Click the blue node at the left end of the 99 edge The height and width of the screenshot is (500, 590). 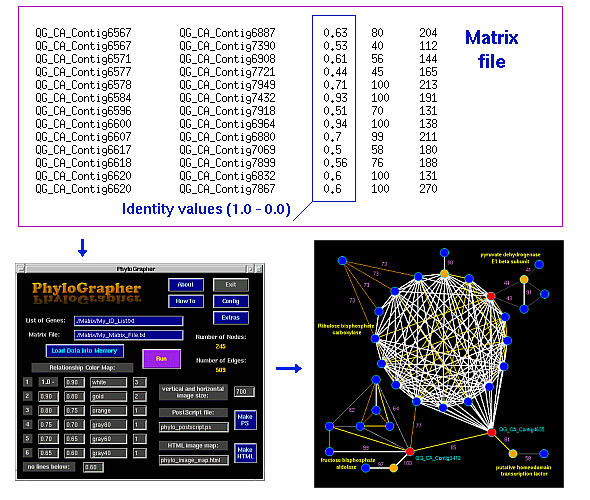click(329, 451)
